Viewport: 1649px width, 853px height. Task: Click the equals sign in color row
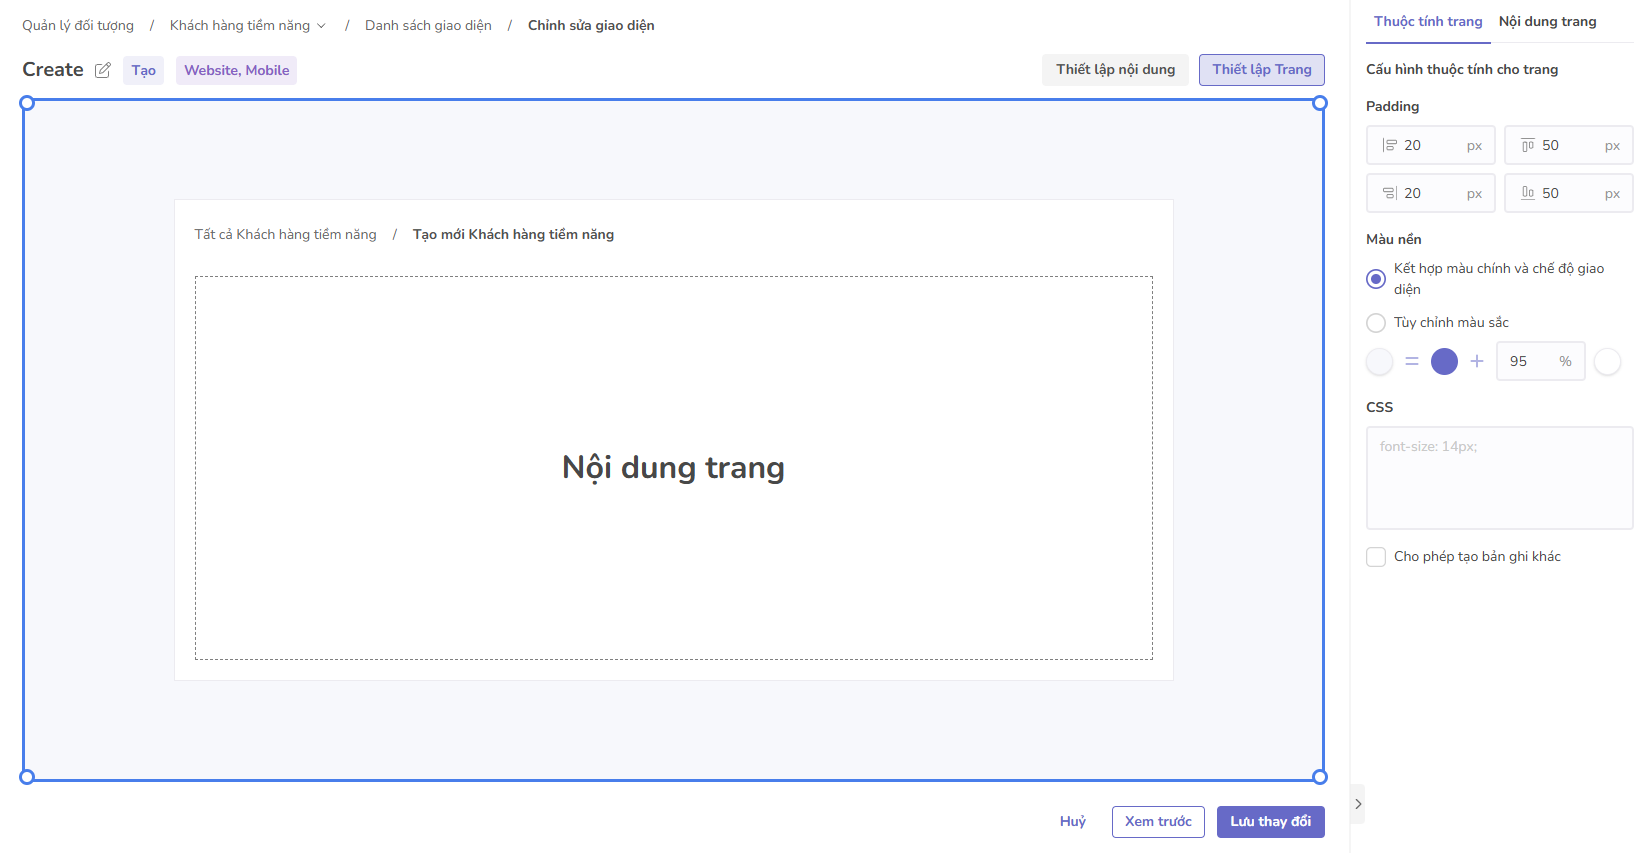coord(1412,361)
